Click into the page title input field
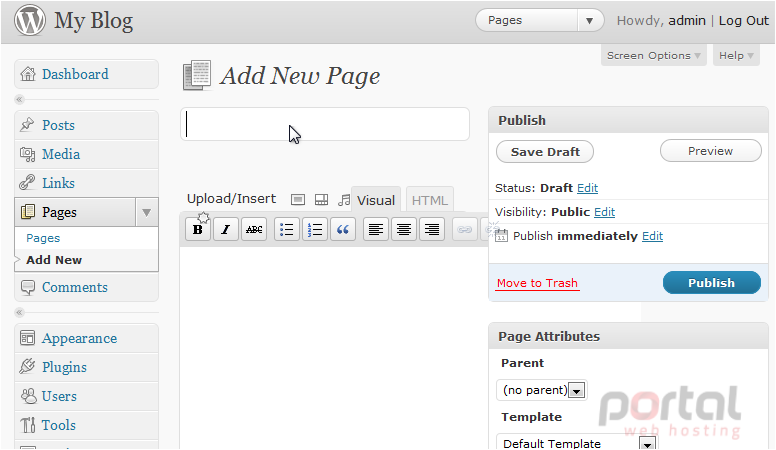Screen dimensions: 776x450 325,124
